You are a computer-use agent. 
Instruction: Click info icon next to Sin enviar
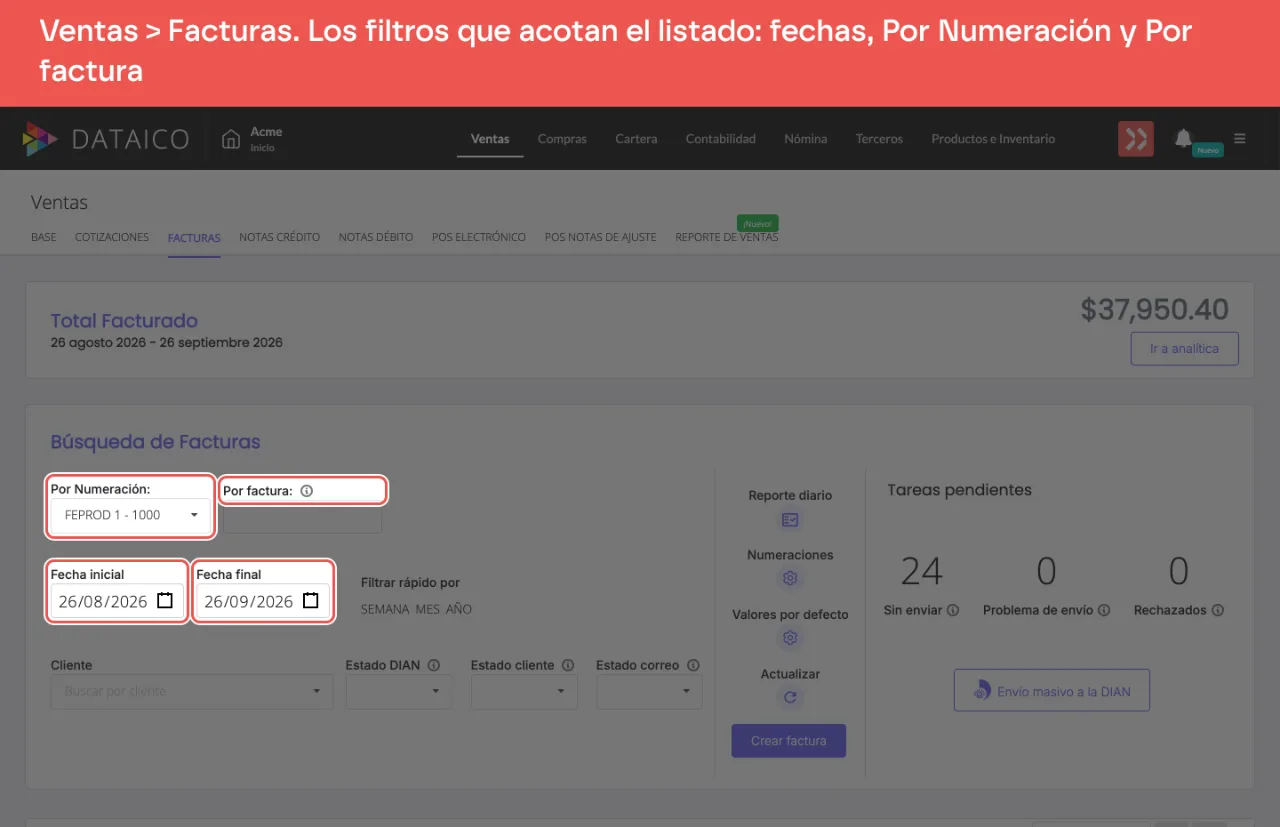click(x=953, y=610)
